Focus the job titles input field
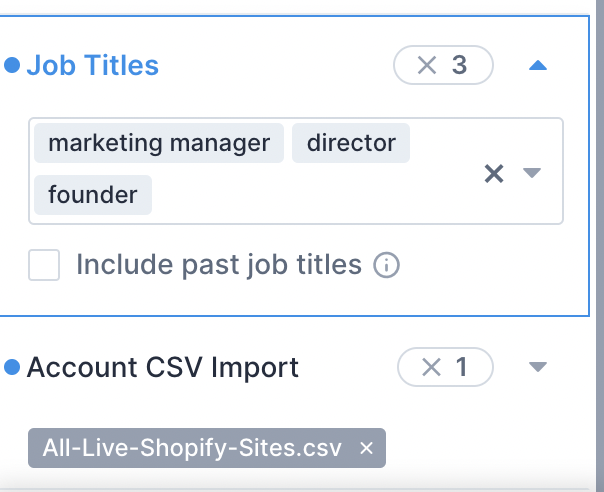Viewport: 604px width, 492px height. (296, 171)
